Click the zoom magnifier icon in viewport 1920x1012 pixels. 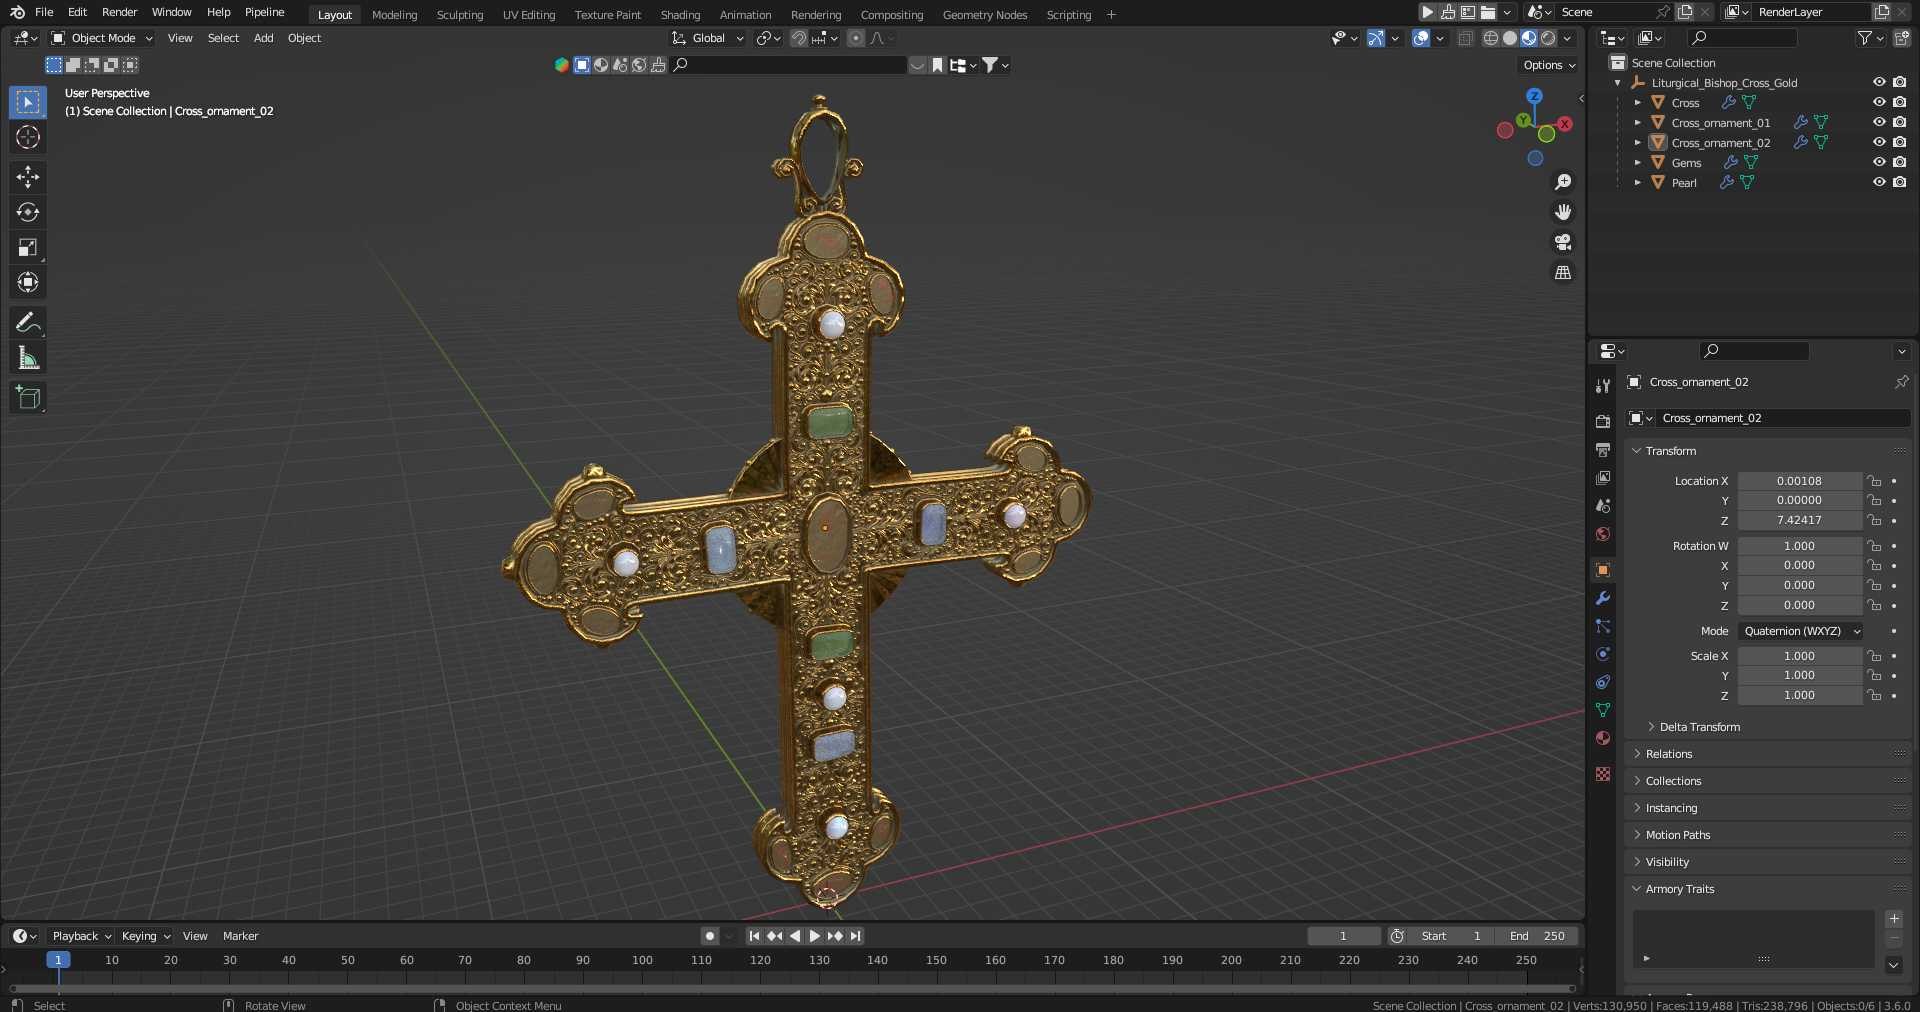coord(1563,182)
